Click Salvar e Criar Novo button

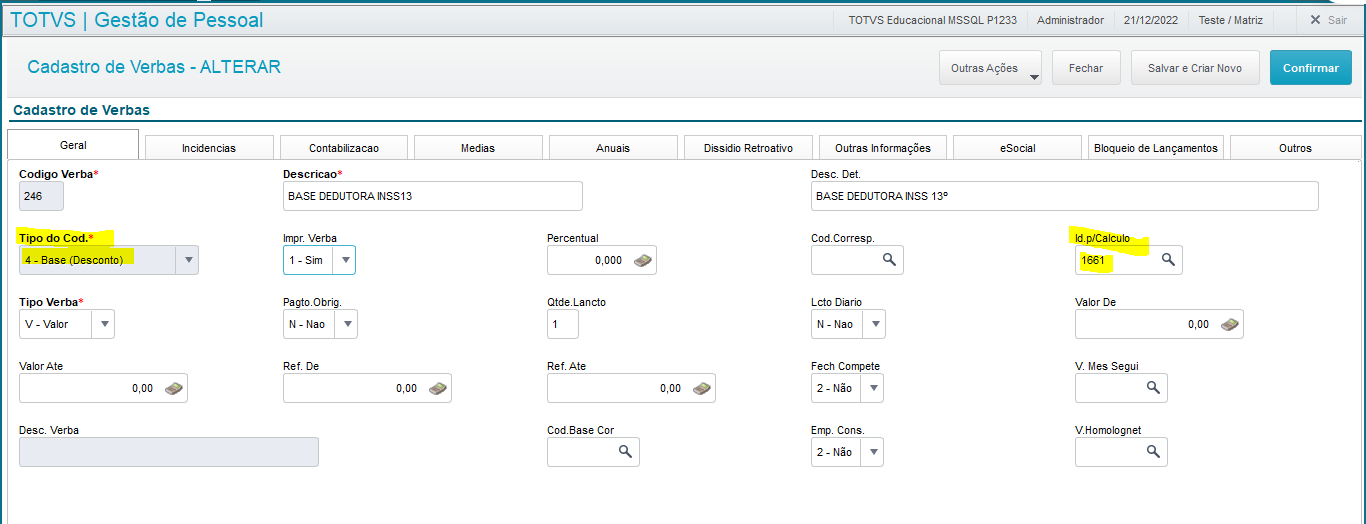coord(1195,68)
